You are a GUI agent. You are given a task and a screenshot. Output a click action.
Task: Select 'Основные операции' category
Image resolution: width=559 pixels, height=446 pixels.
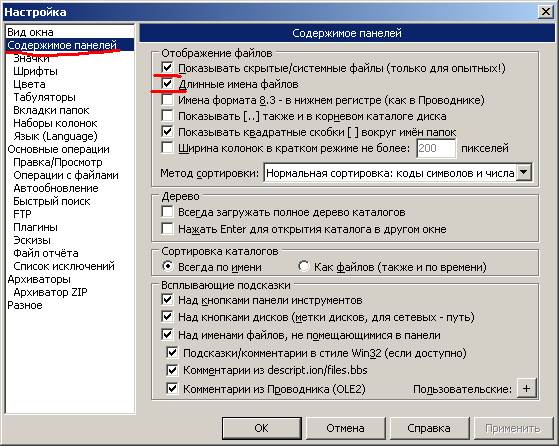coord(58,149)
